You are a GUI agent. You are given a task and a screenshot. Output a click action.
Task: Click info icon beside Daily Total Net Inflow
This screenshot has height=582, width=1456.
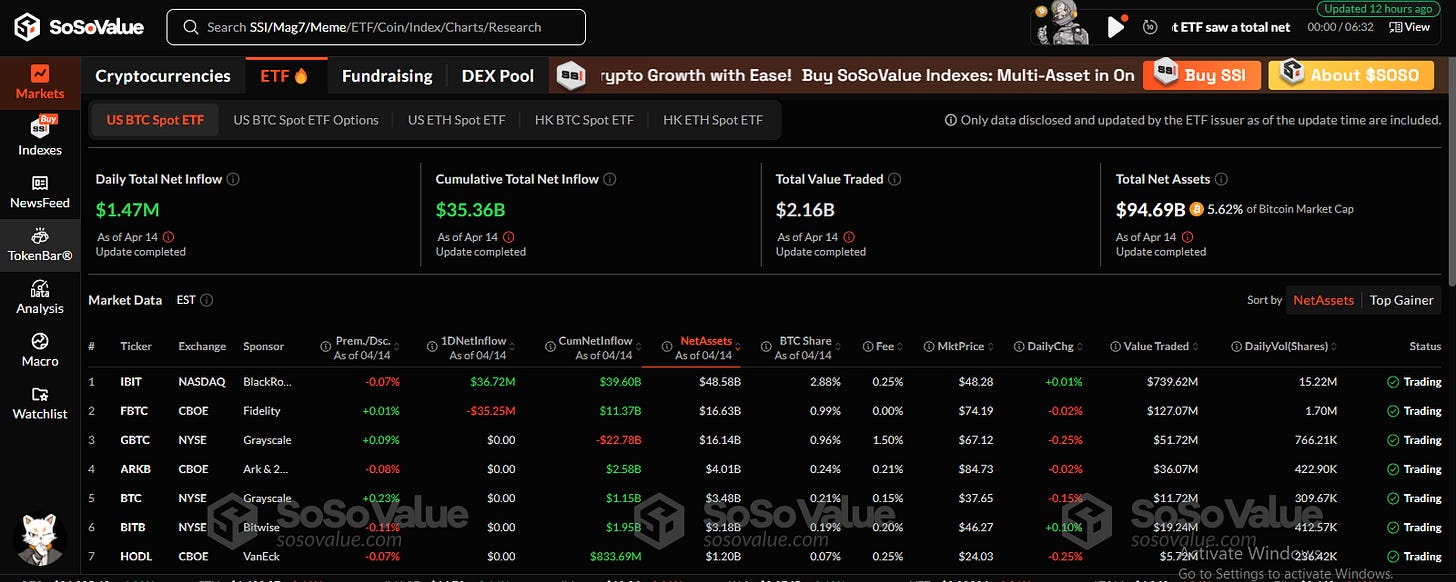point(233,179)
